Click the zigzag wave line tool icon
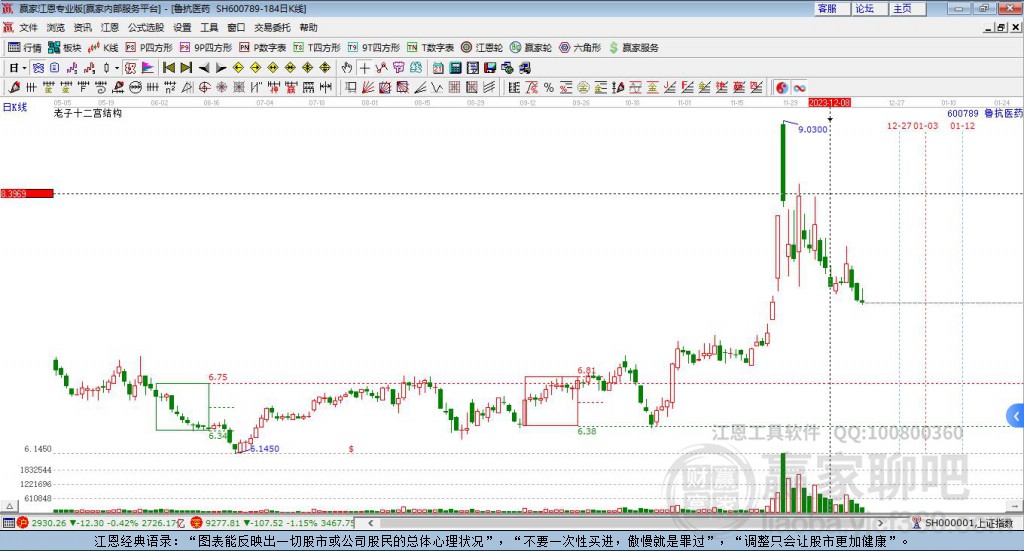The width and height of the screenshot is (1024, 551). (438, 87)
